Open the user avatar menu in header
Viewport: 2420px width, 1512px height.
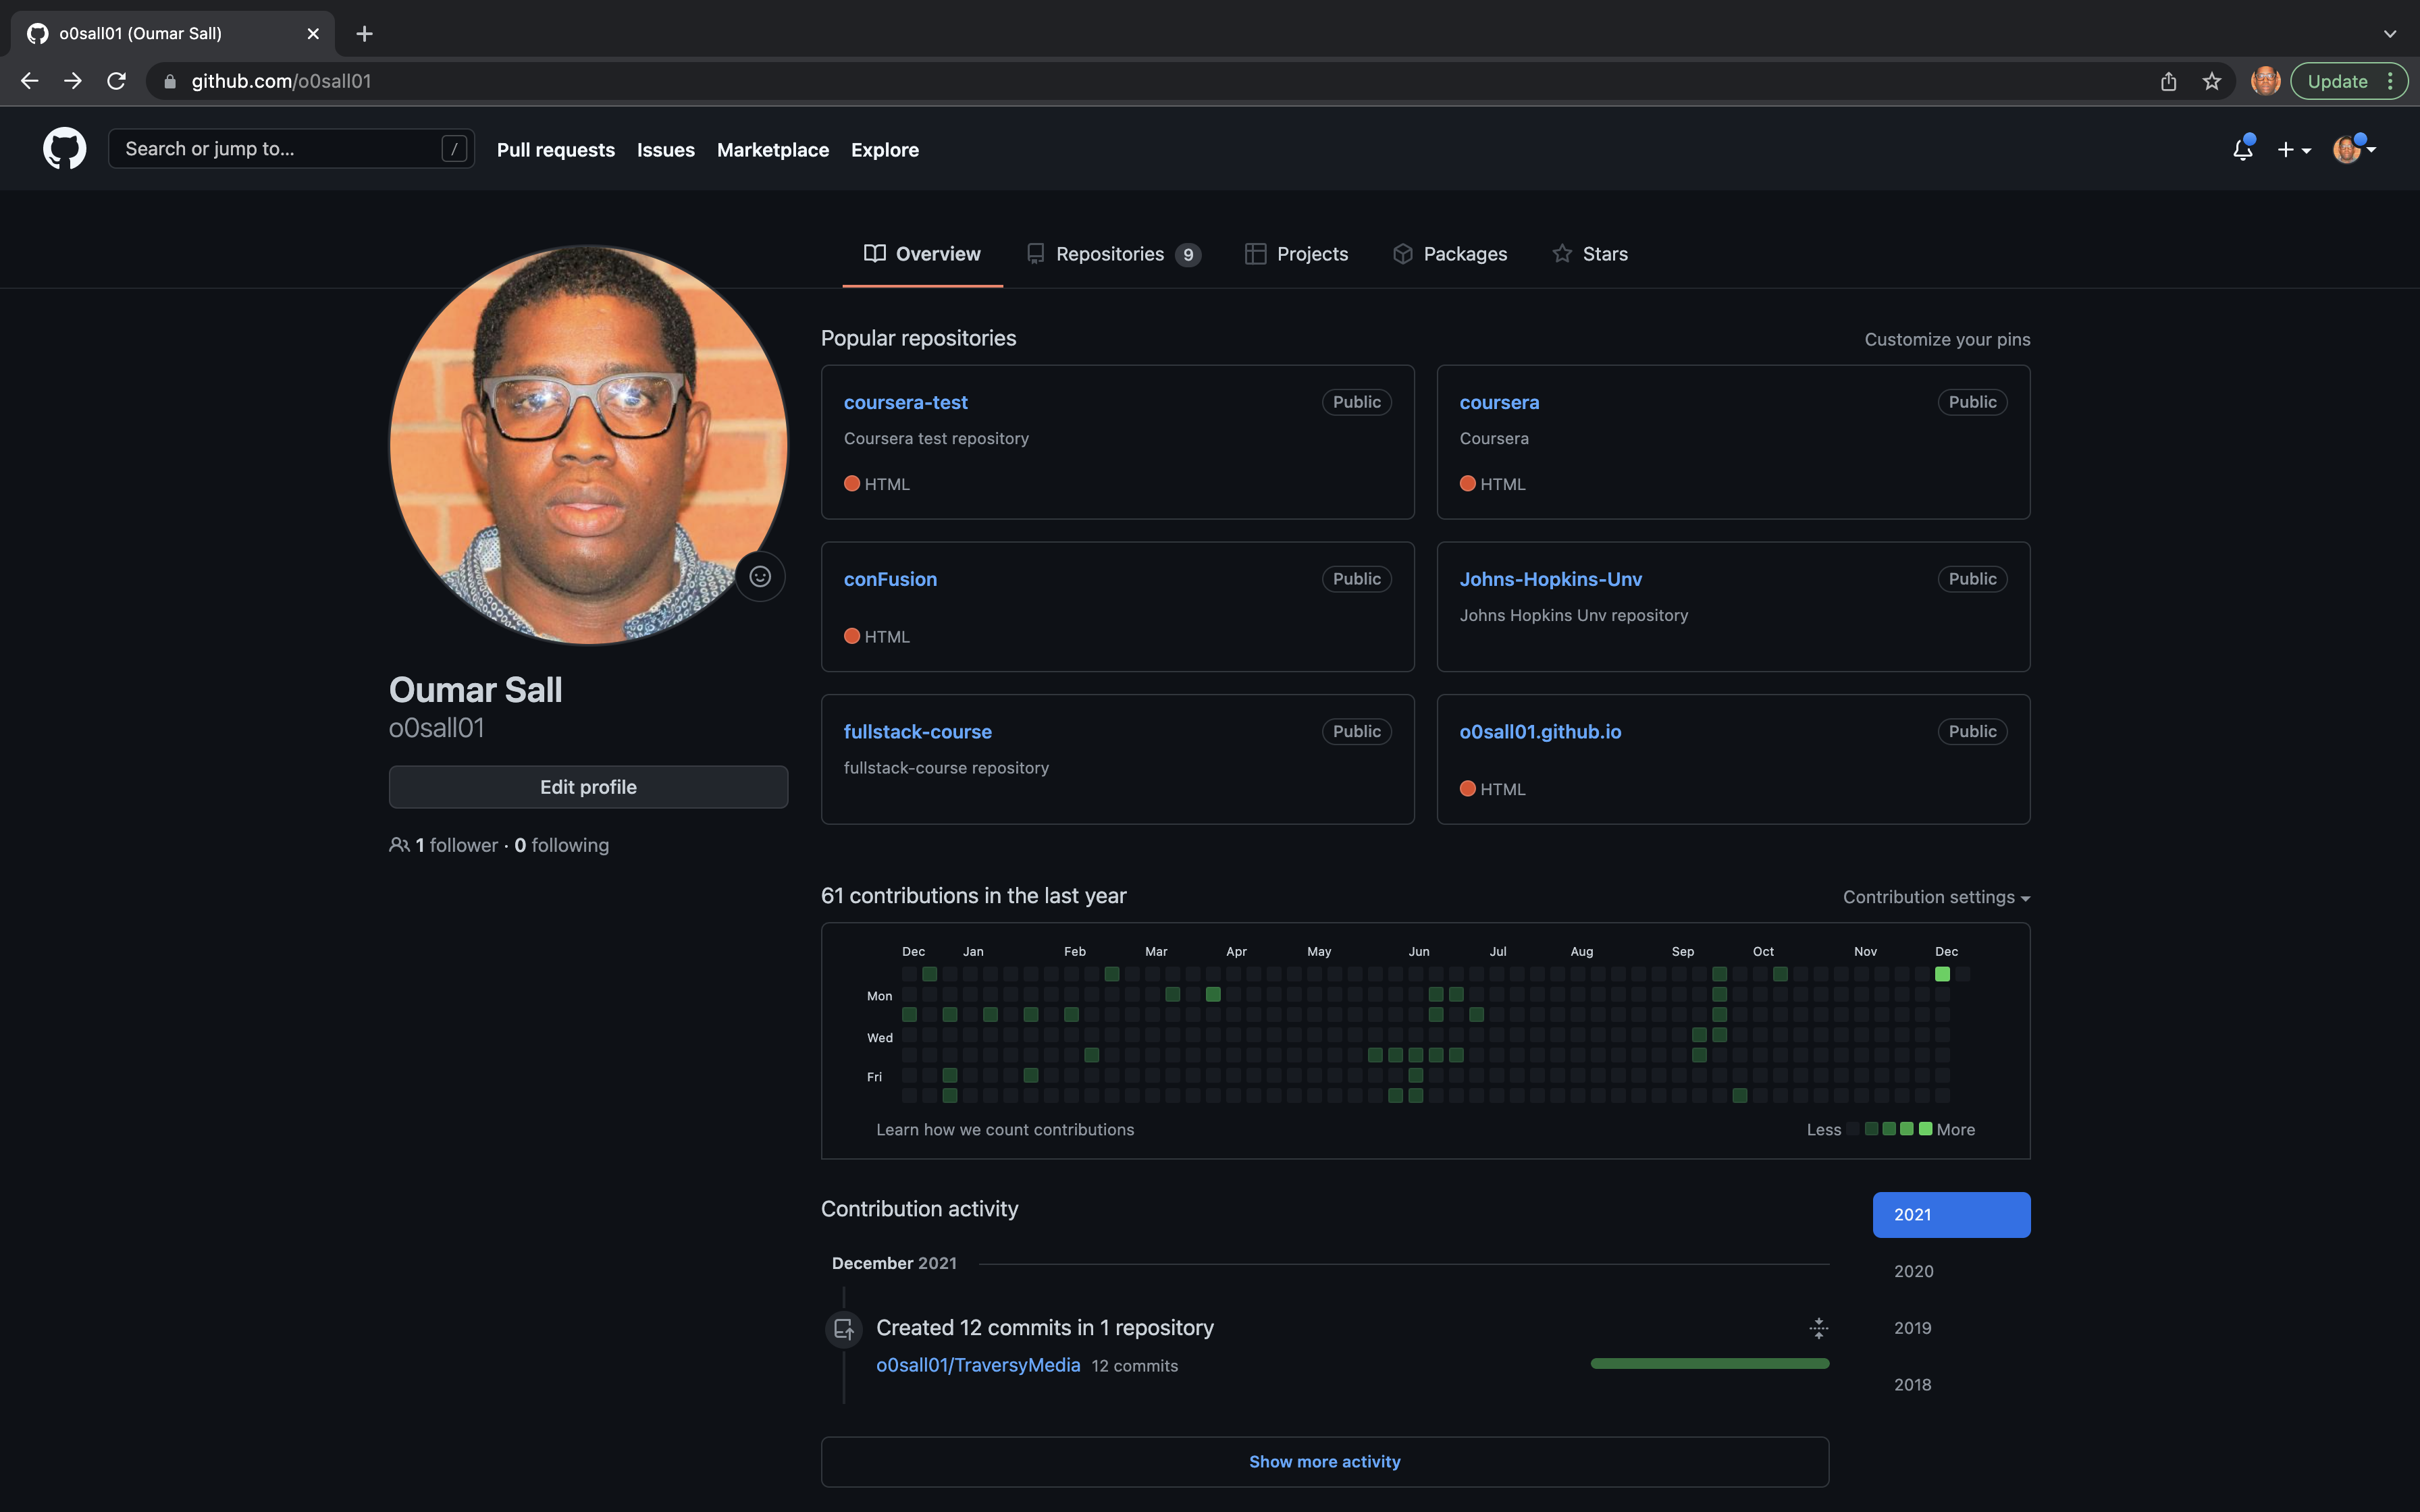pyautogui.click(x=2354, y=149)
